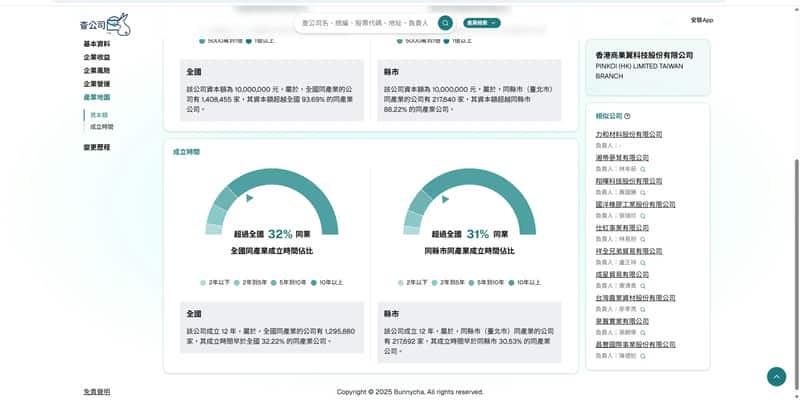Toggle the 2年到5年 legend on the 全國 chart
This screenshot has width=800, height=400.
pyautogui.click(x=250, y=283)
